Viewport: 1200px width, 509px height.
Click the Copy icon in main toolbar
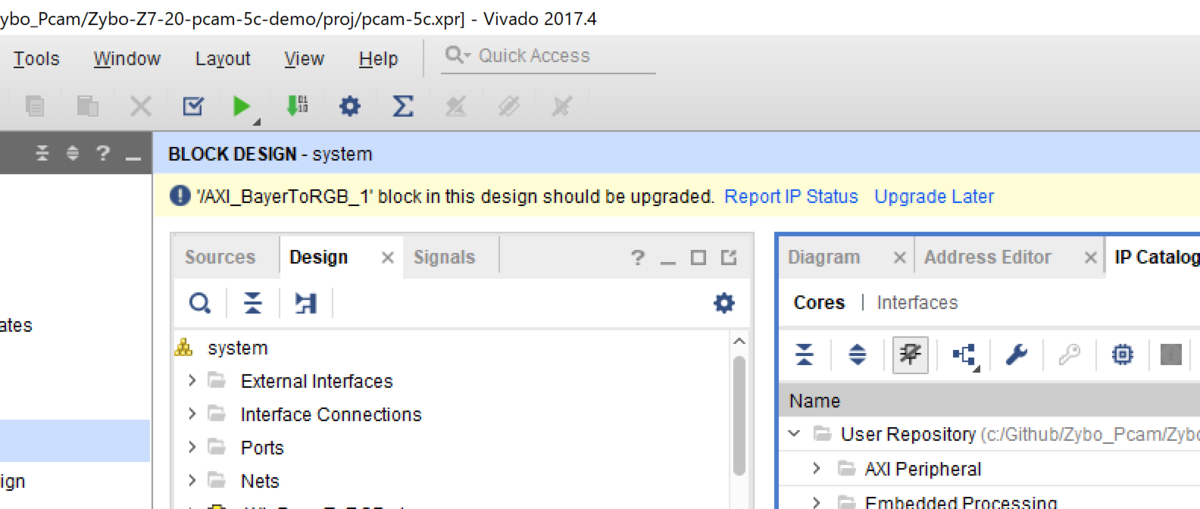[36, 105]
